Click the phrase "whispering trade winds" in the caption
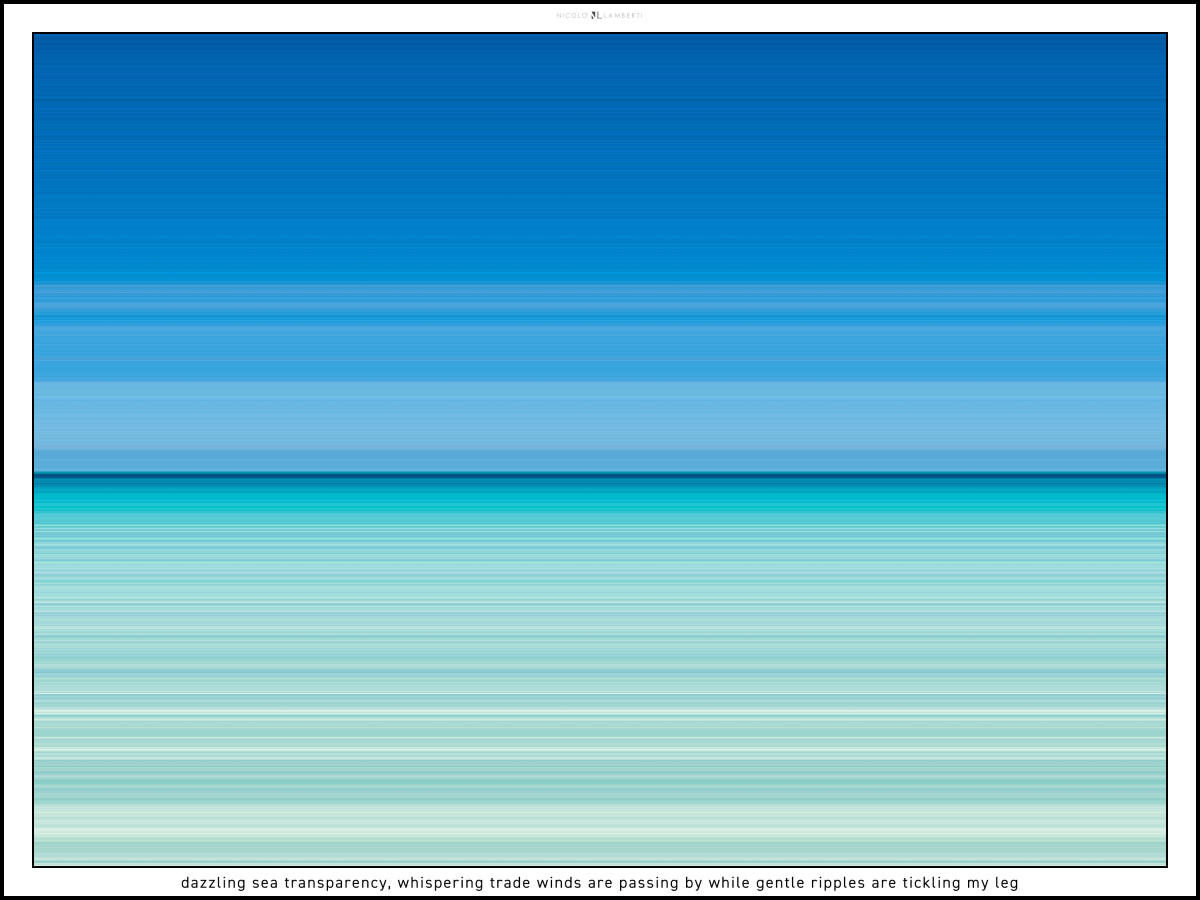 click(480, 883)
